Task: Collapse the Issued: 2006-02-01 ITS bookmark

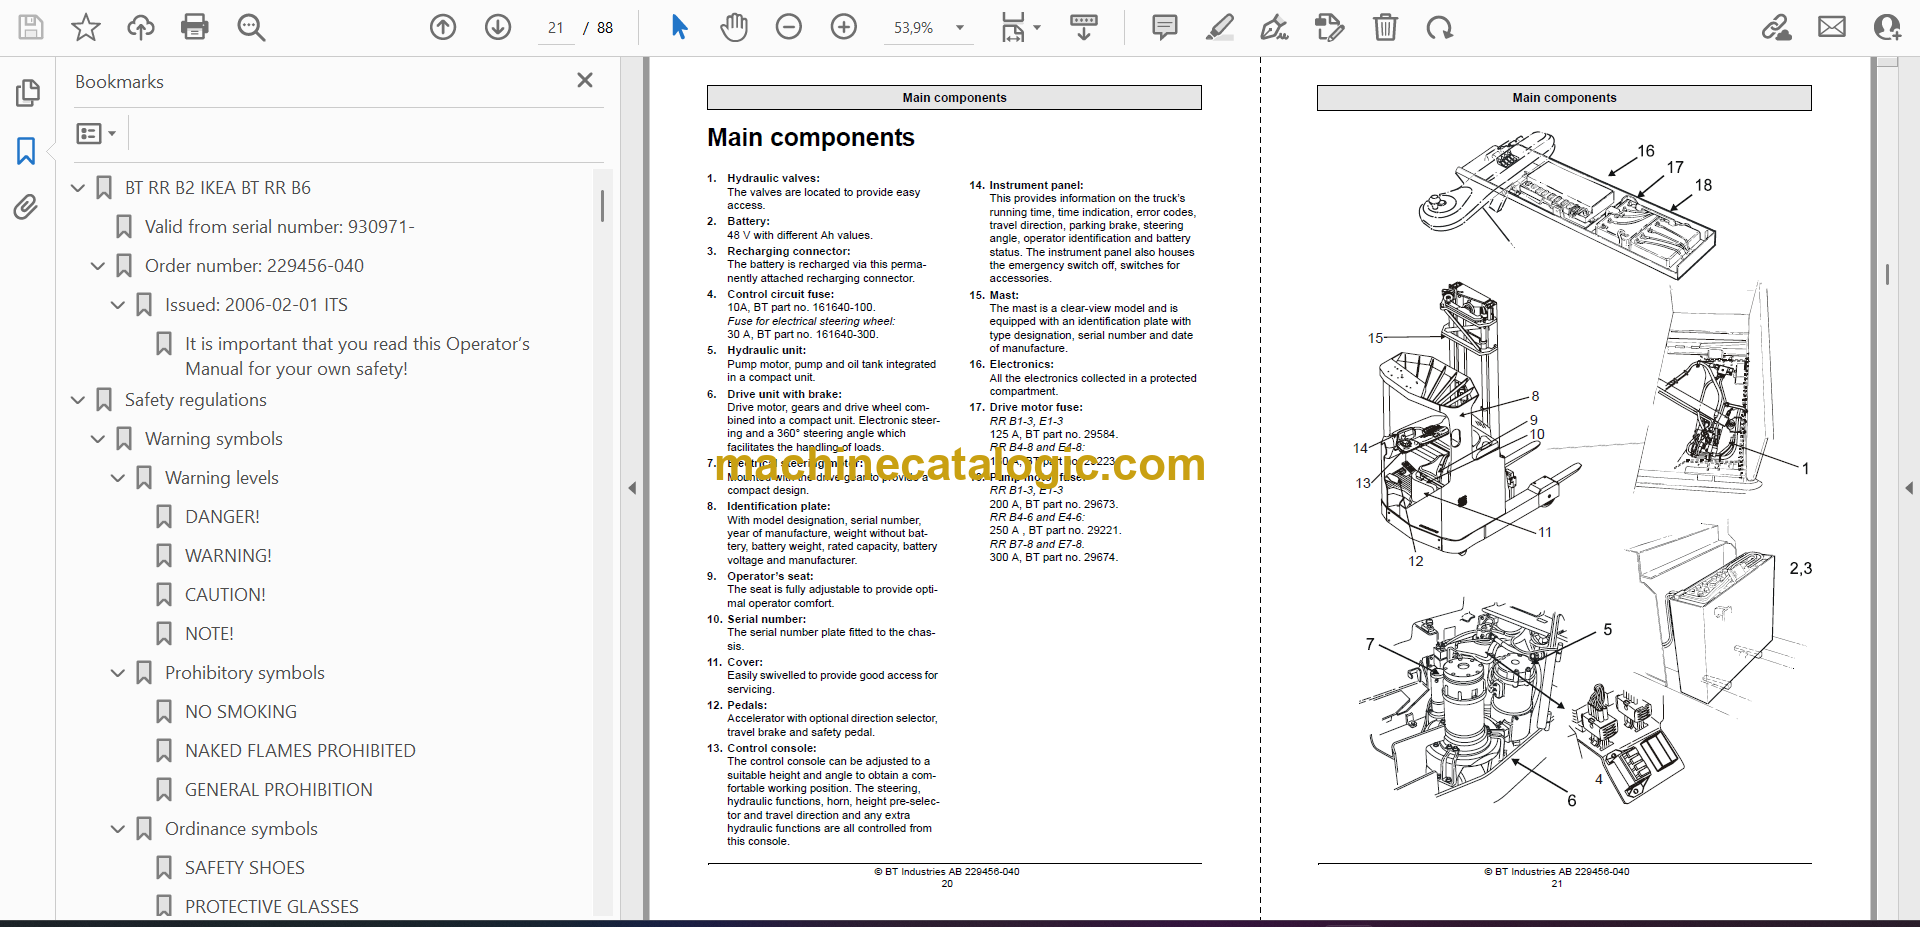Action: (118, 305)
